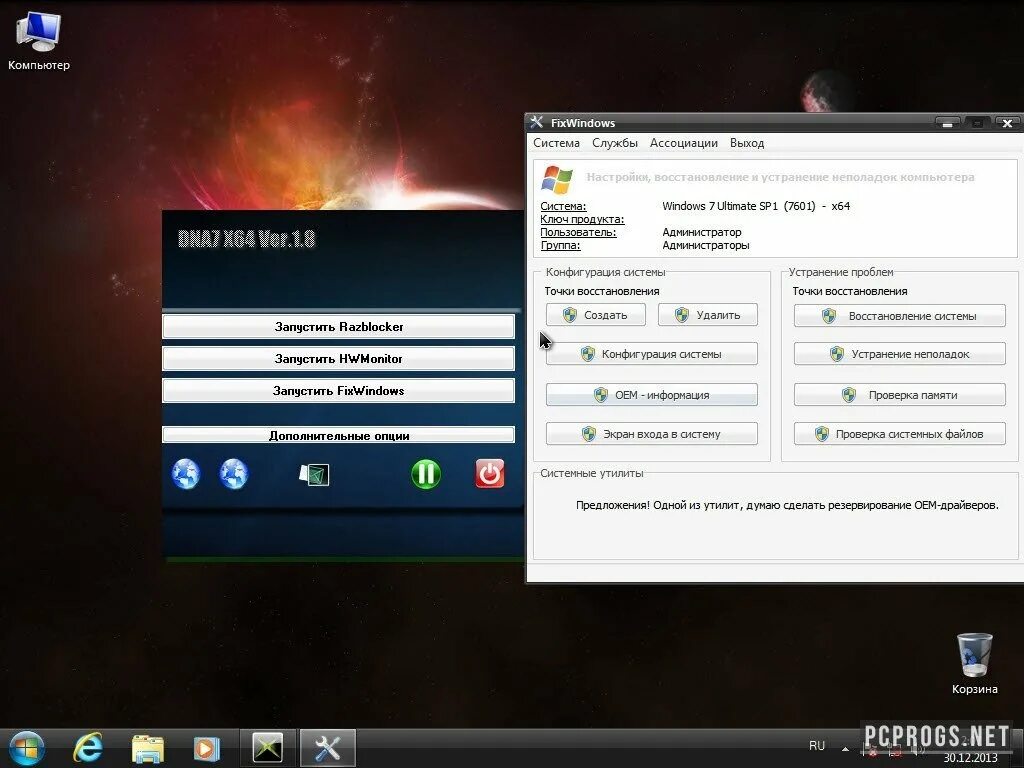Click the red power icon in launcher
This screenshot has width=1024, height=768.
coord(490,474)
